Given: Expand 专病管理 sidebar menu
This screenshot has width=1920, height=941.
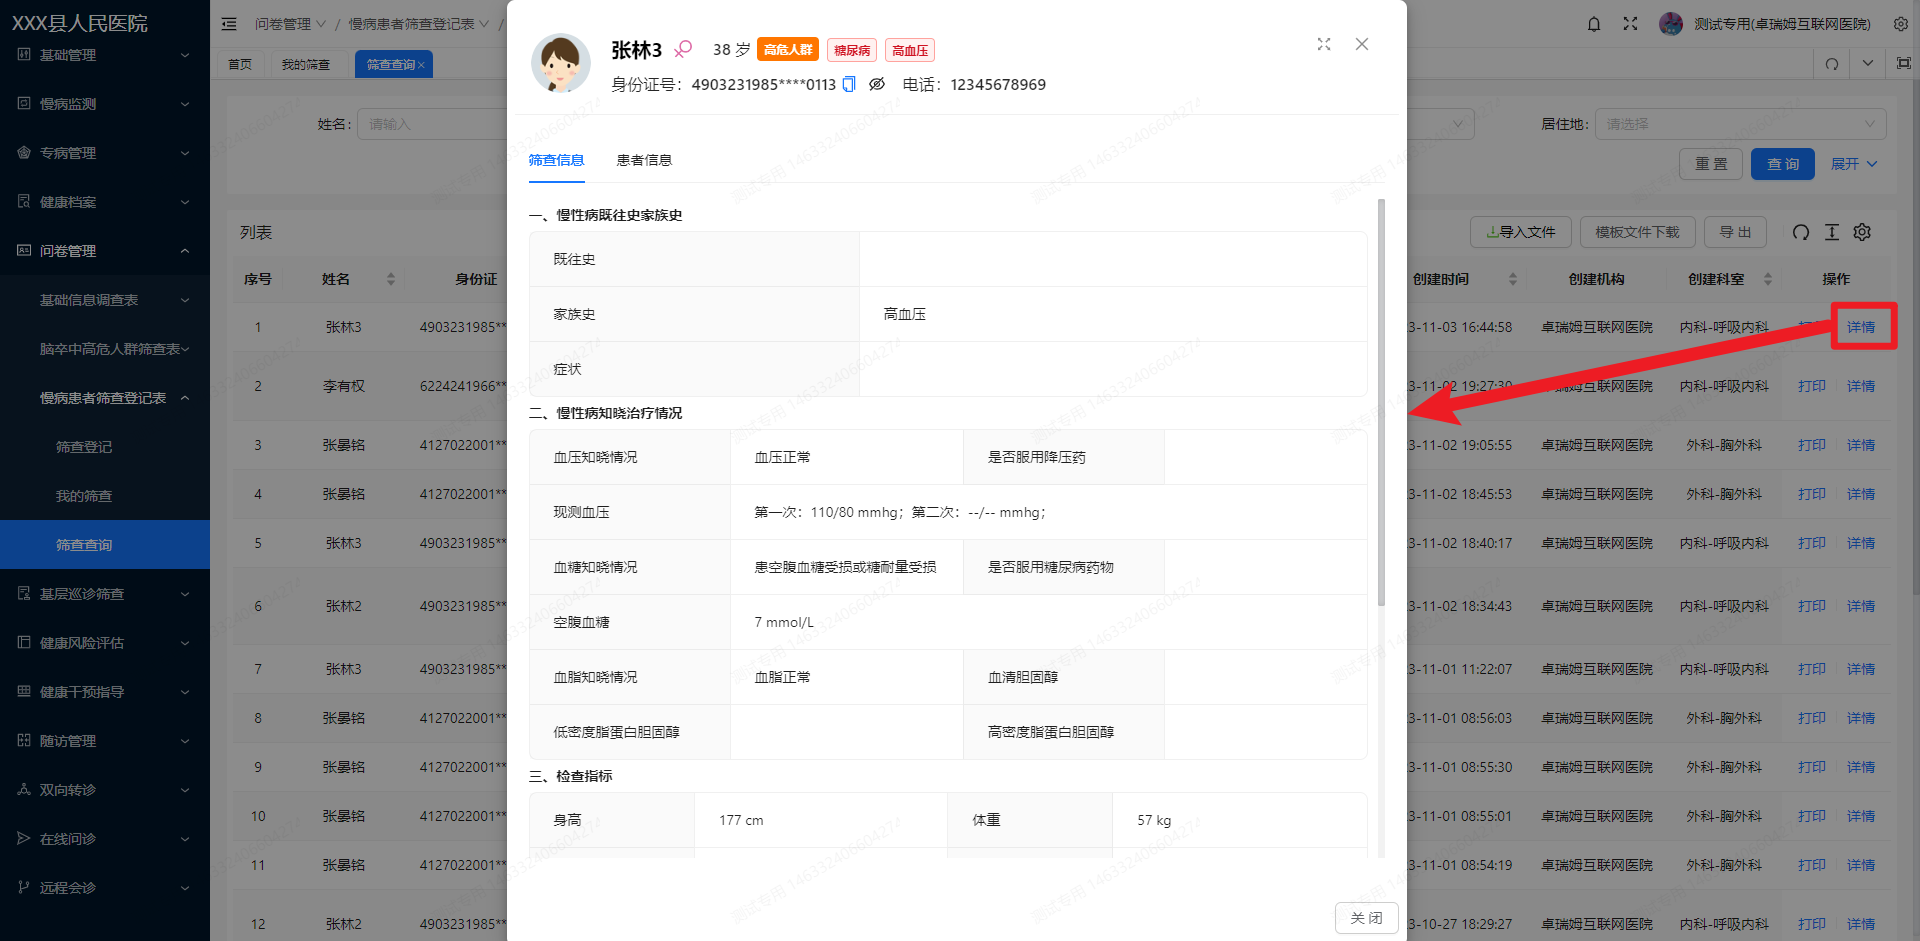Looking at the screenshot, I should click(105, 153).
